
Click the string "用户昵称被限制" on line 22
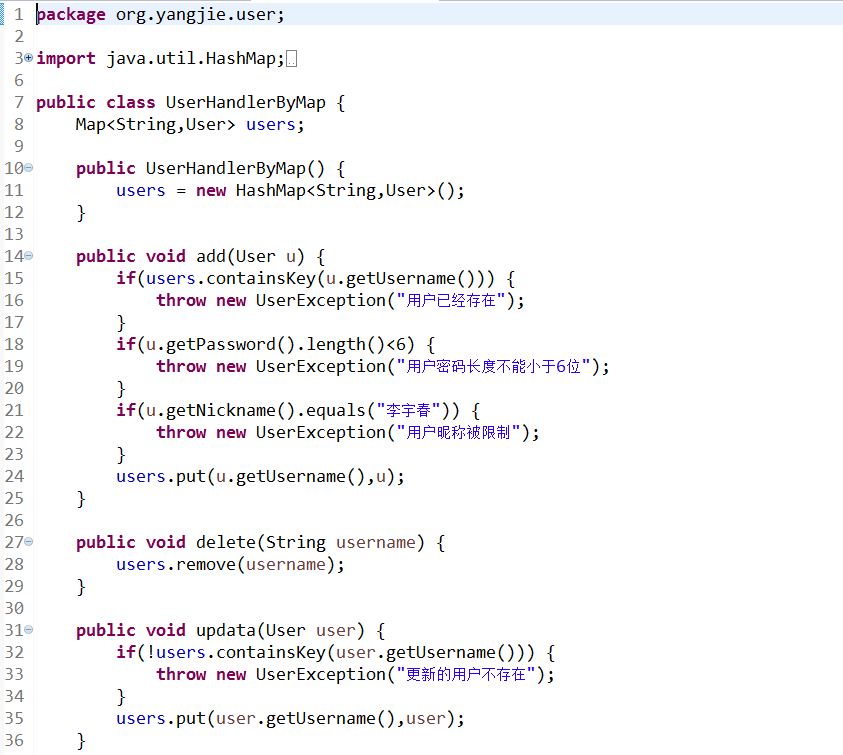(459, 433)
